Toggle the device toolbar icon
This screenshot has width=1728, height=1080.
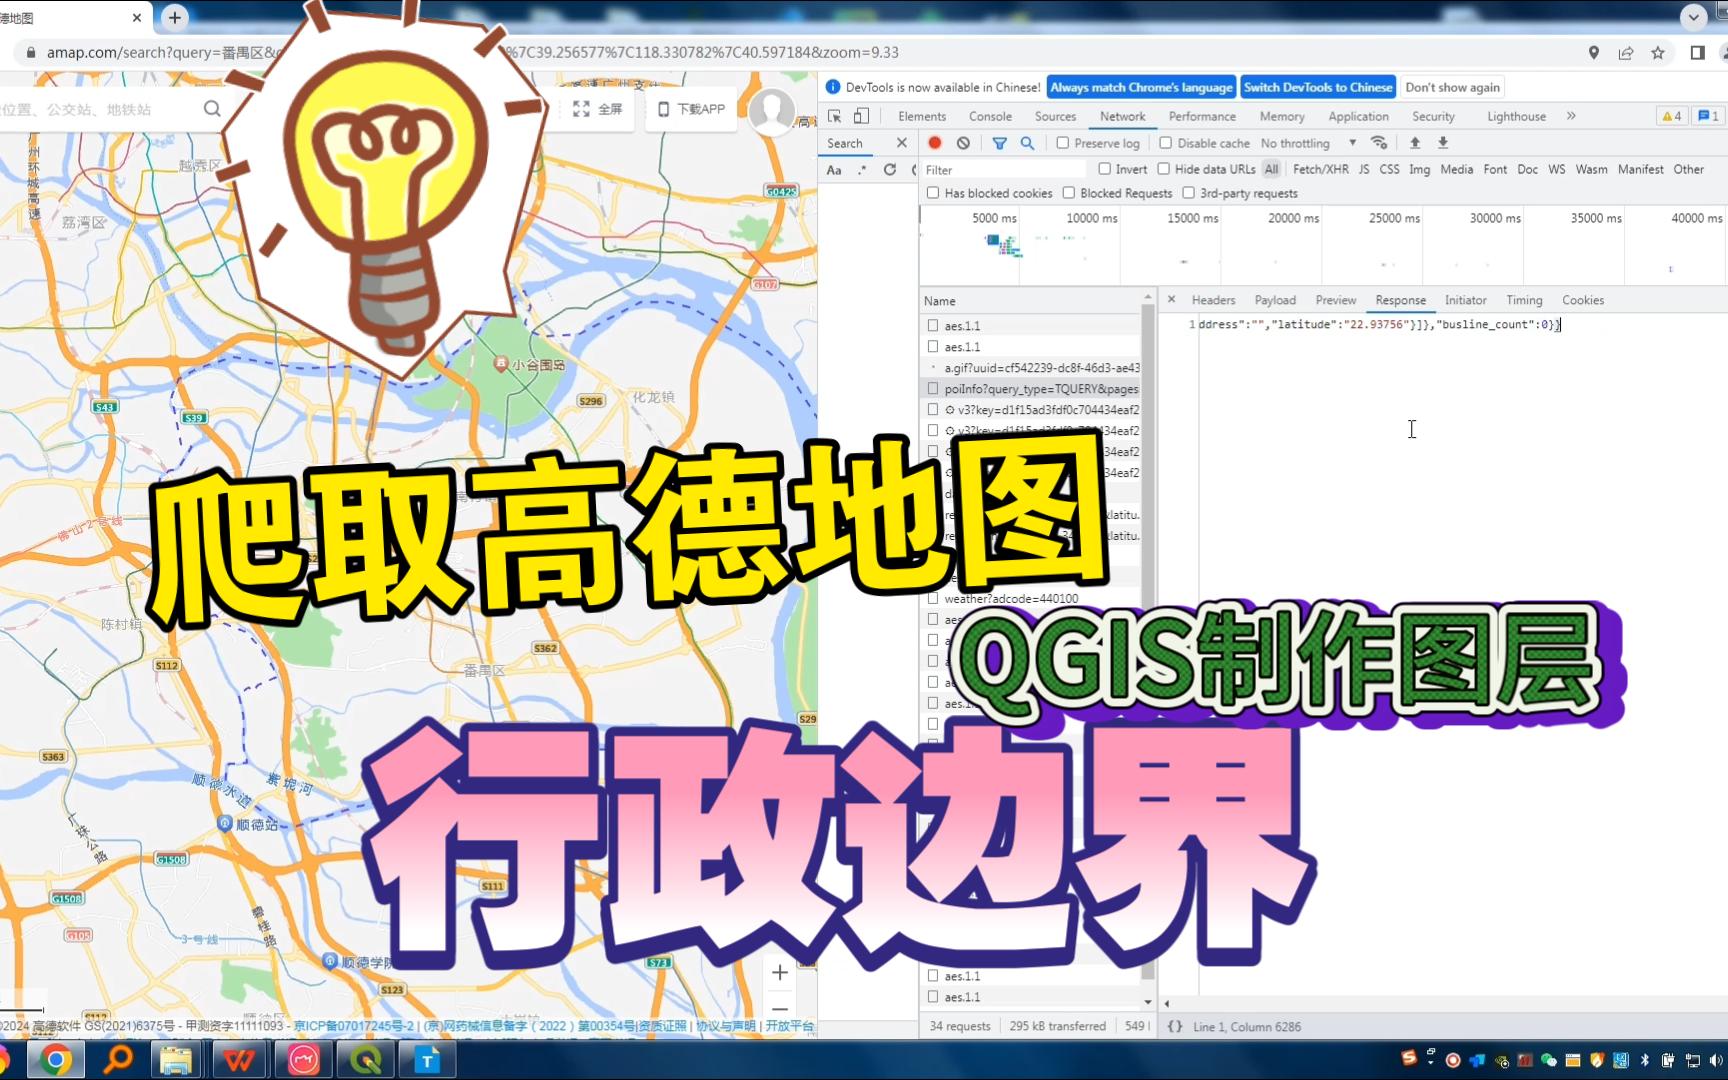tap(860, 116)
